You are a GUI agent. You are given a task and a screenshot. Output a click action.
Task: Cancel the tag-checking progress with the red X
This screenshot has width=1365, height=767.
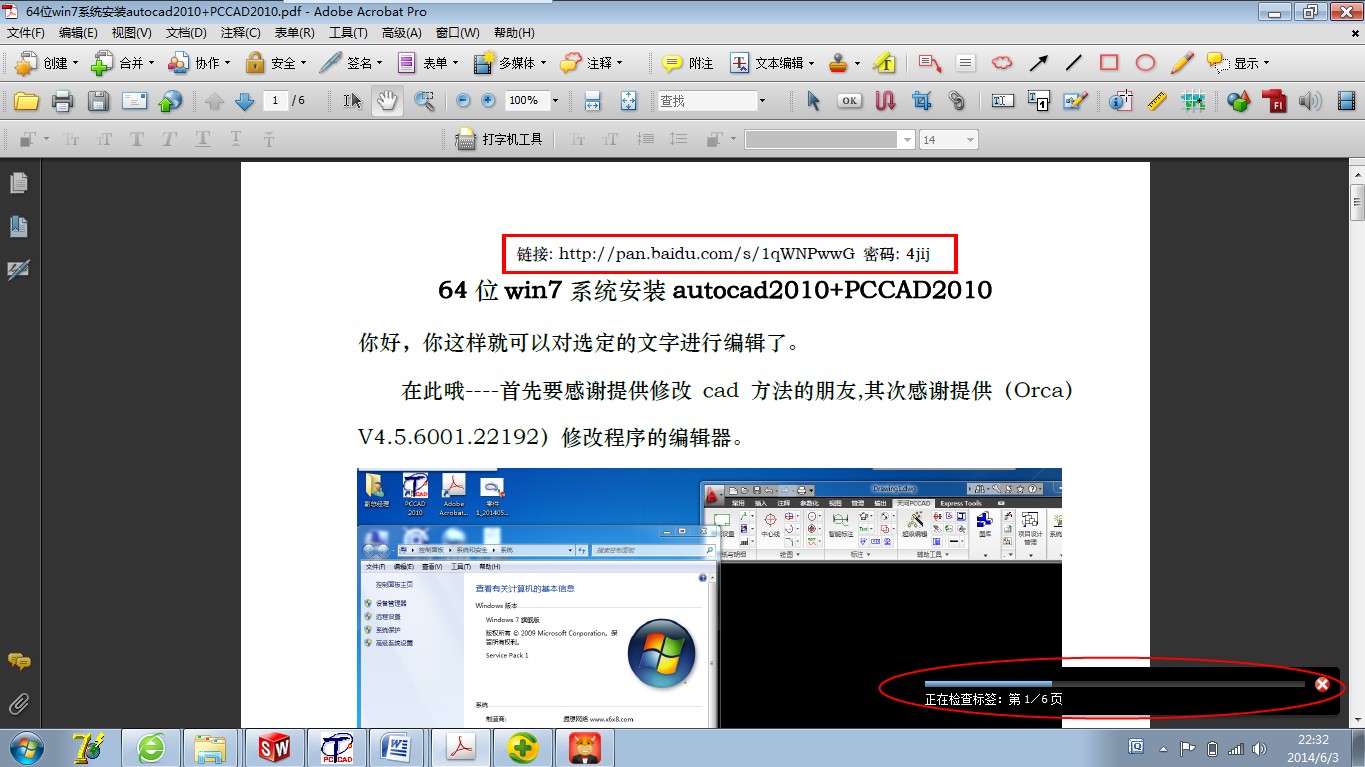[x=1322, y=684]
